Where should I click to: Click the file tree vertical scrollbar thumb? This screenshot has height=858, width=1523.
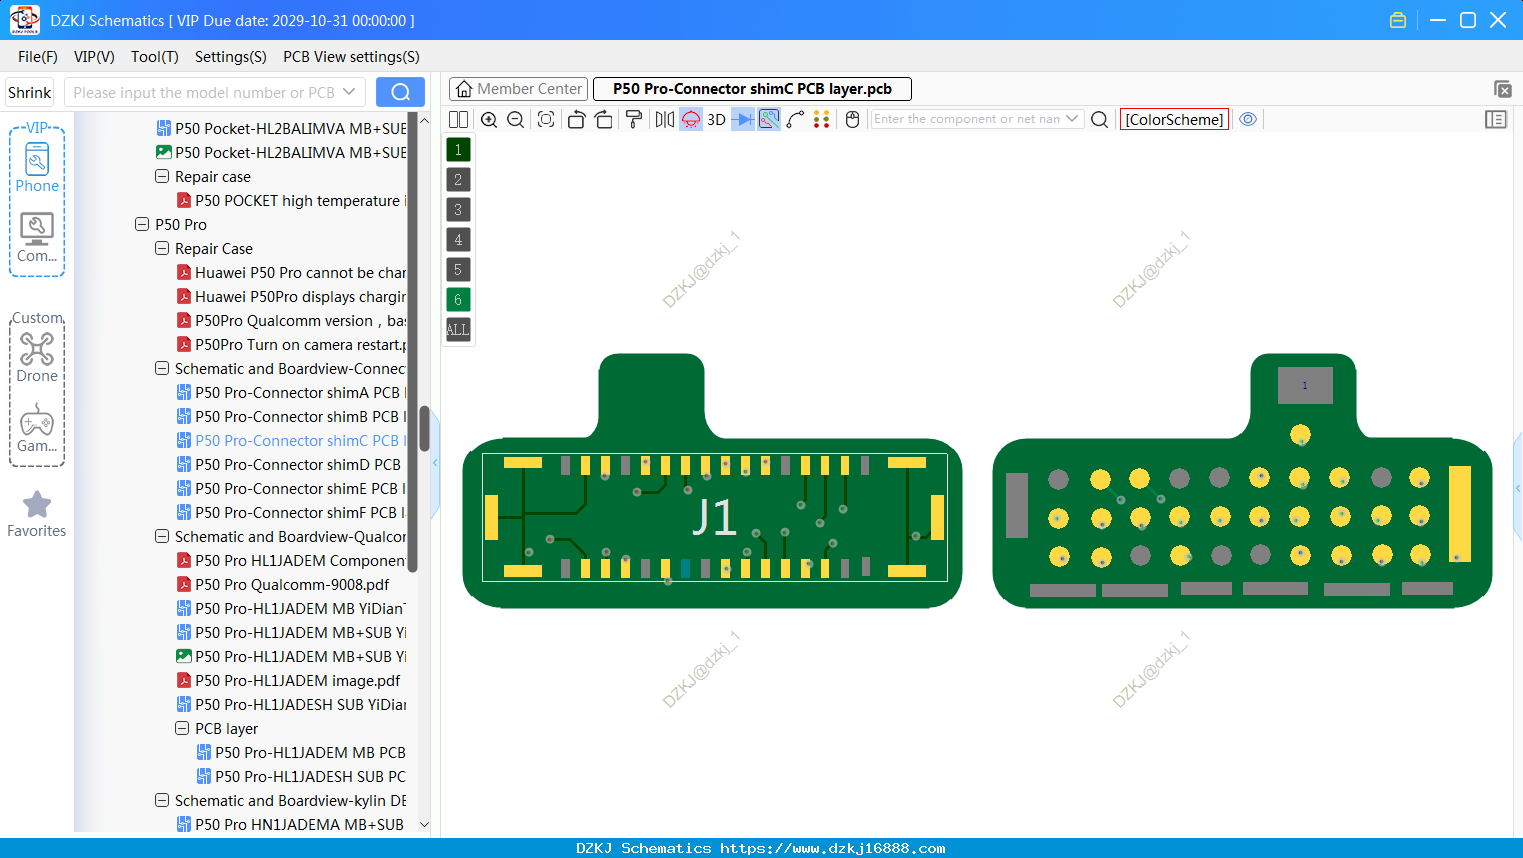click(x=424, y=428)
